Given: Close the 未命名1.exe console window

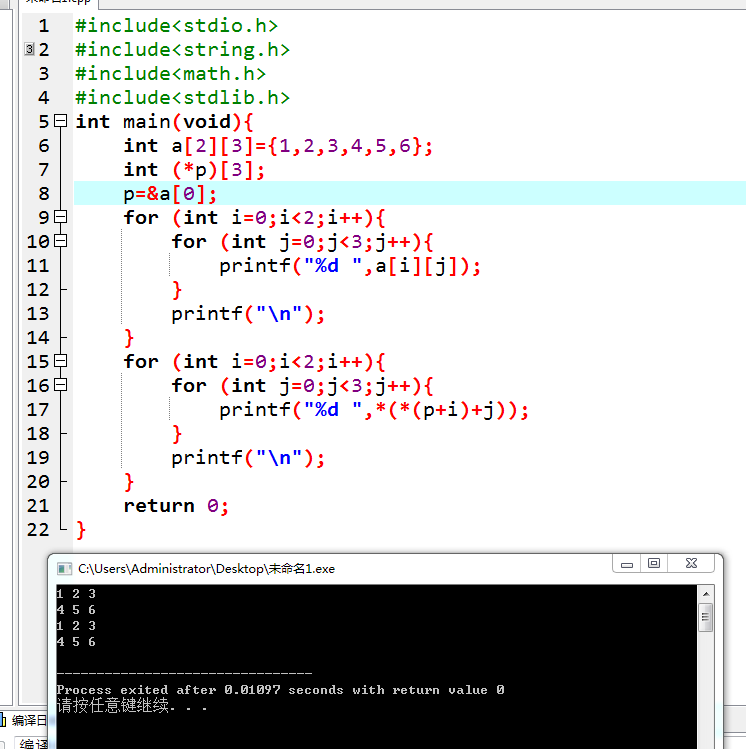Looking at the screenshot, I should point(691,564).
